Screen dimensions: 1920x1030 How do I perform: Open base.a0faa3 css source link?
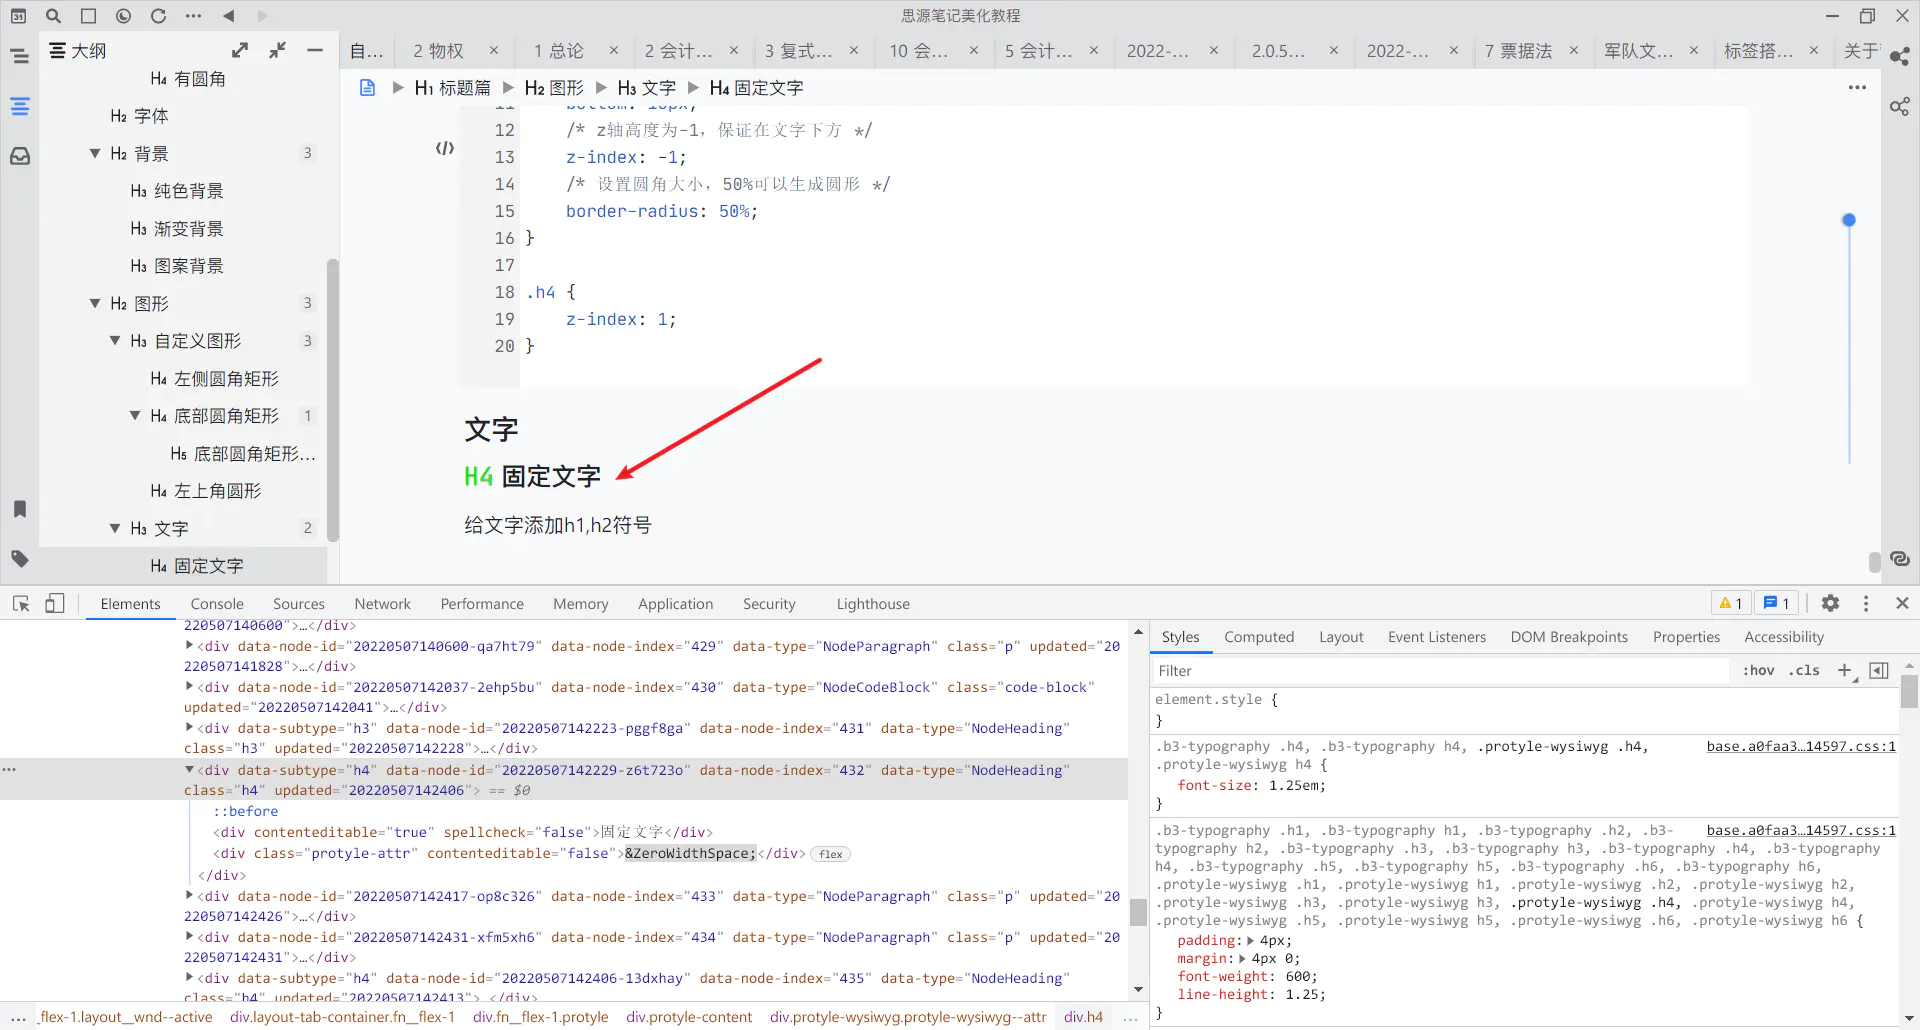[x=1800, y=747]
